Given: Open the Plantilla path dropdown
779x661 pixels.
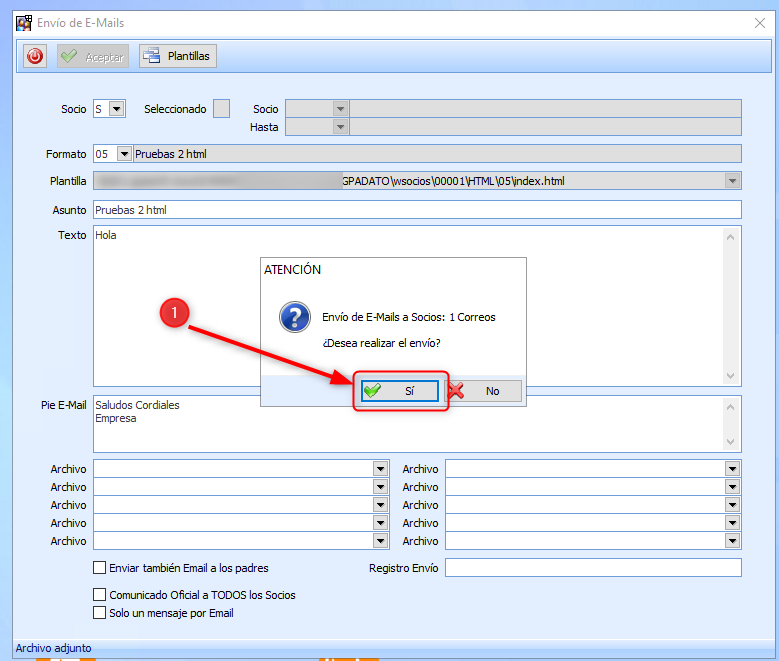Looking at the screenshot, I should (x=732, y=181).
